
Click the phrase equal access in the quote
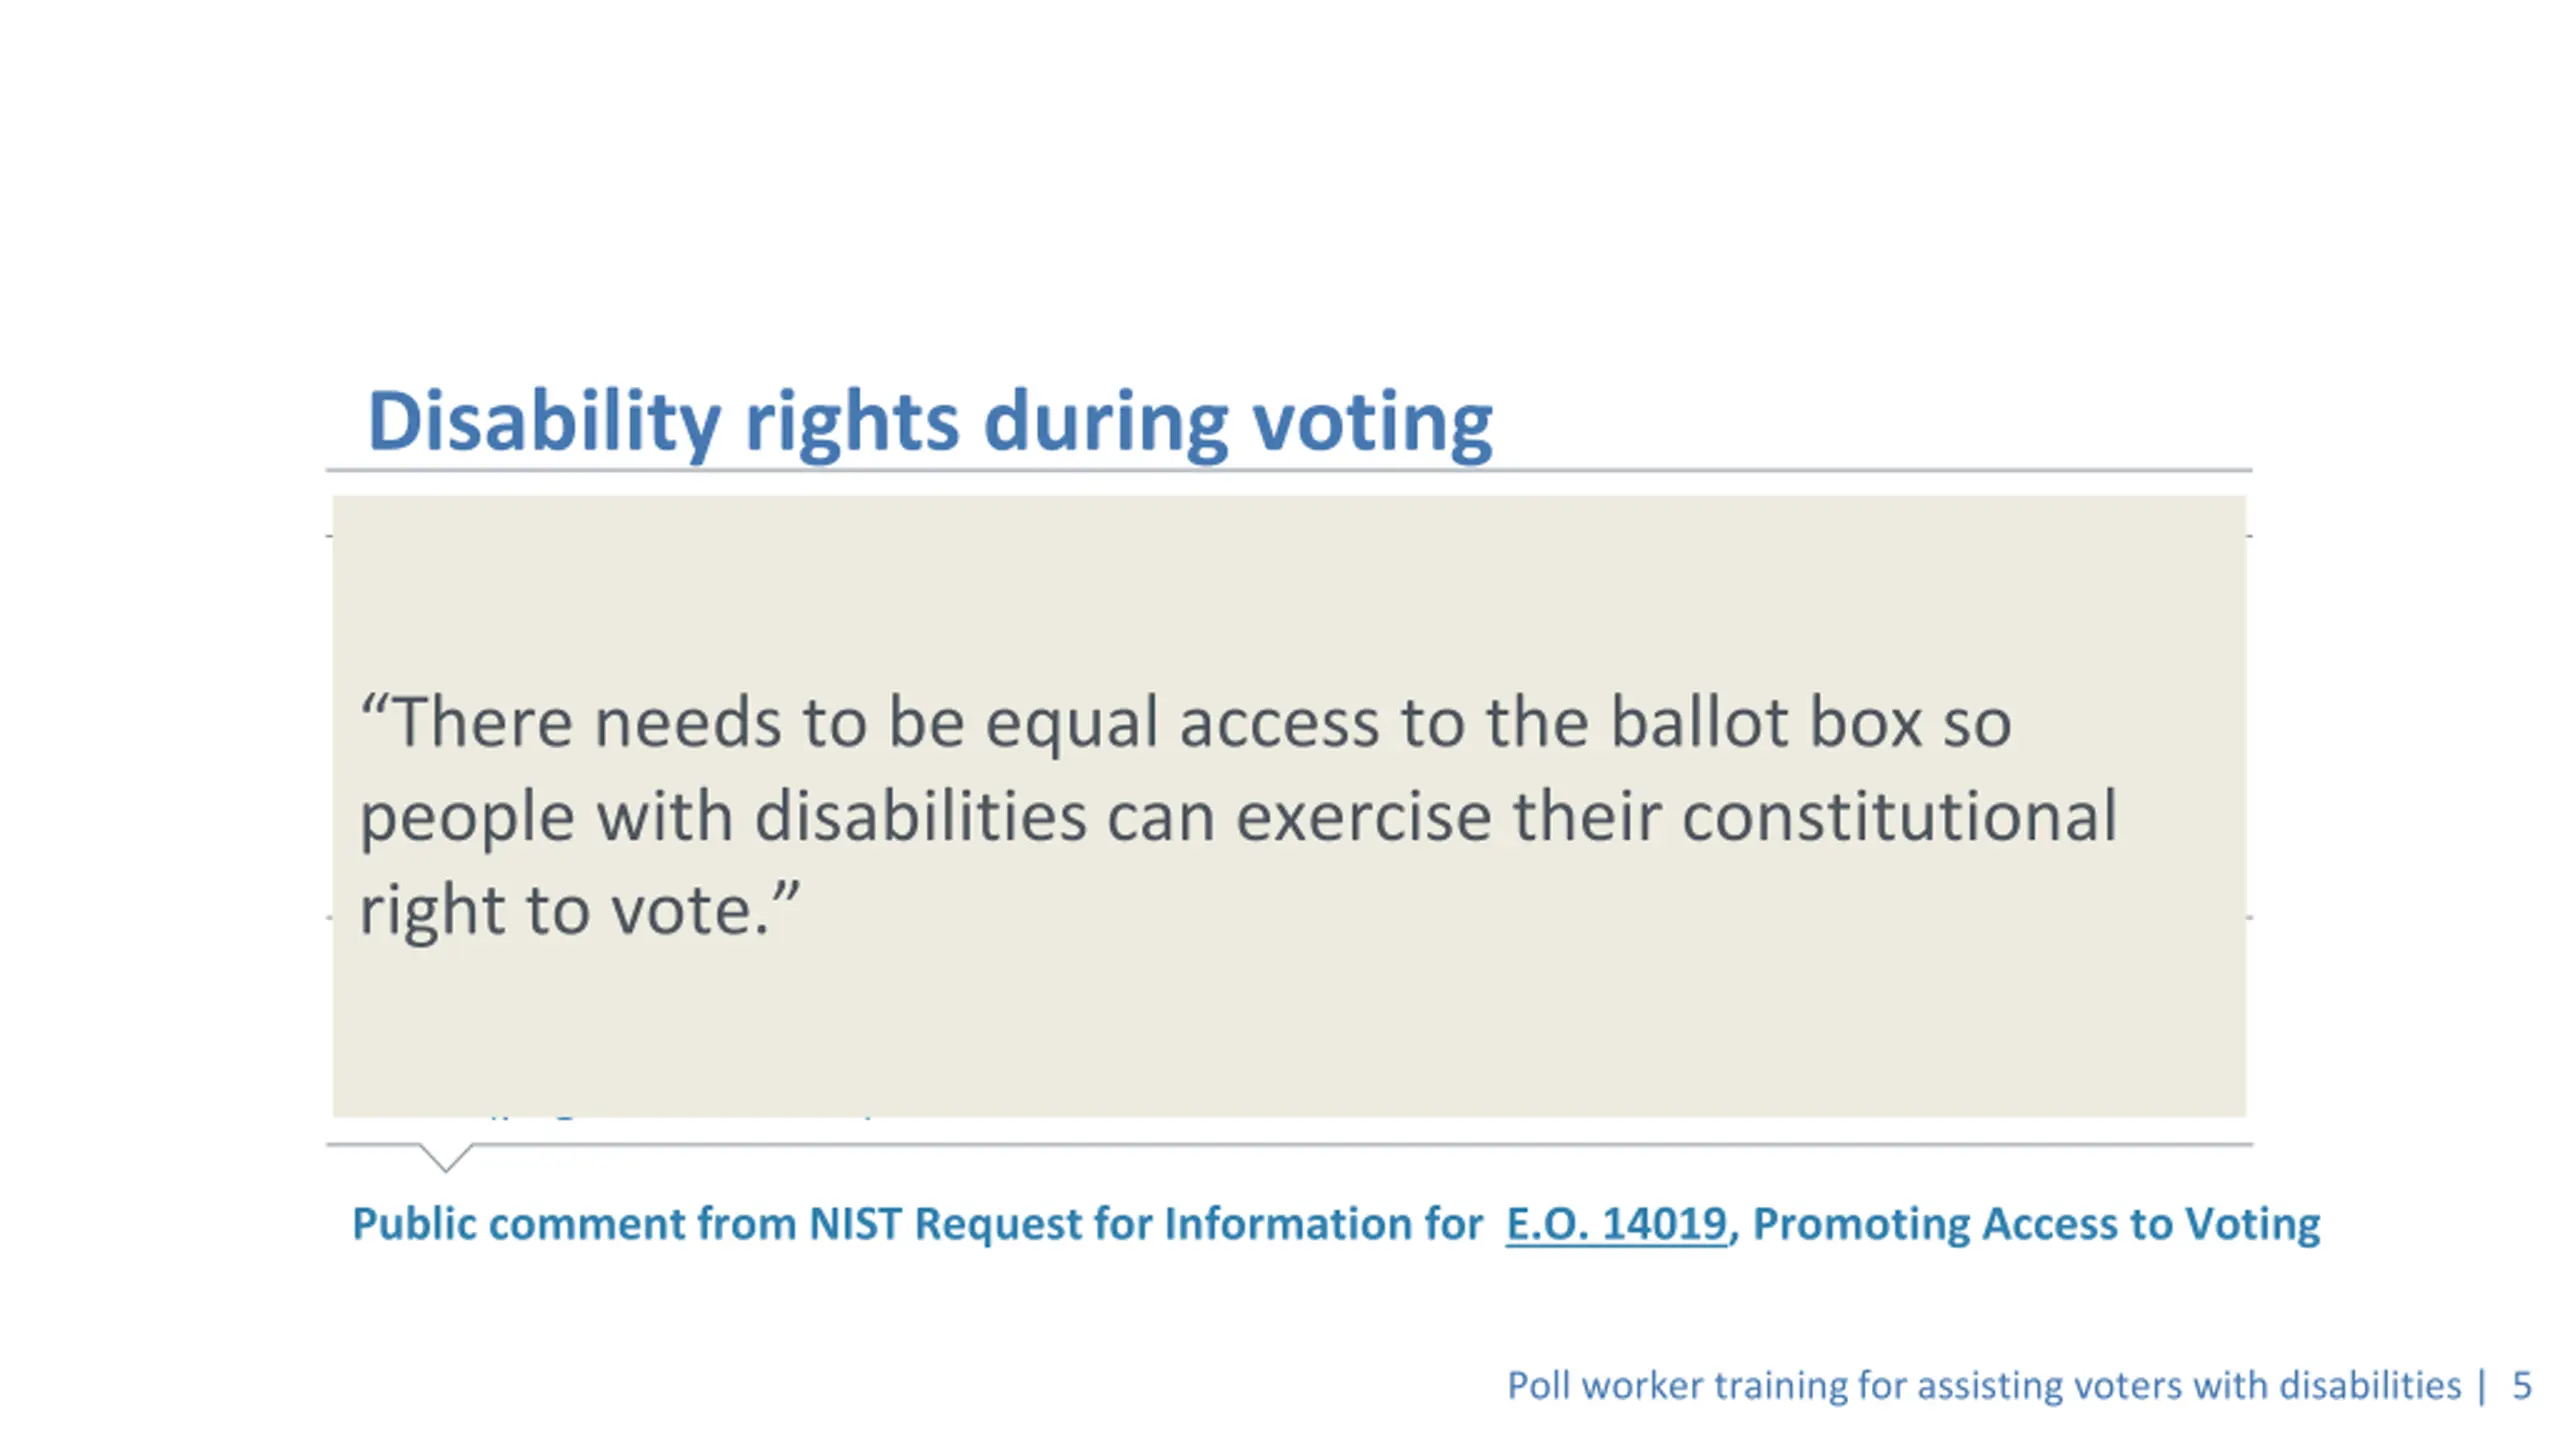pyautogui.click(x=1183, y=724)
